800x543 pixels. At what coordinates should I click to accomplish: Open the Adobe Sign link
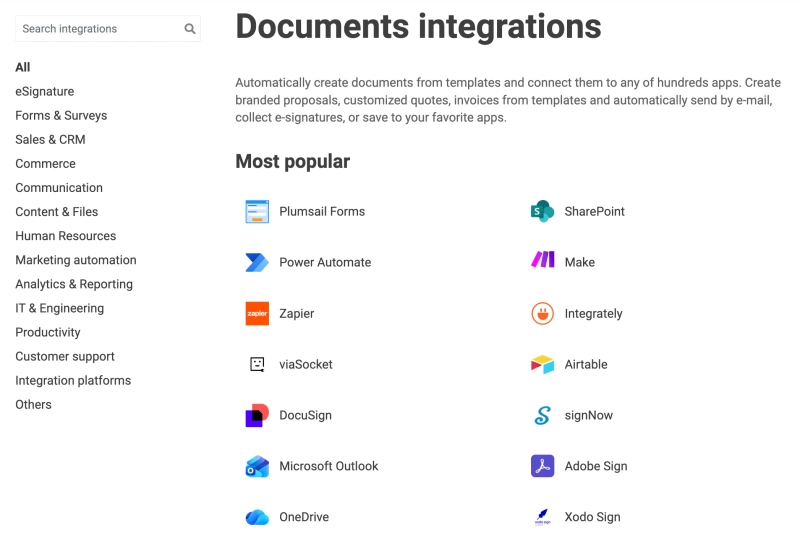coord(596,466)
